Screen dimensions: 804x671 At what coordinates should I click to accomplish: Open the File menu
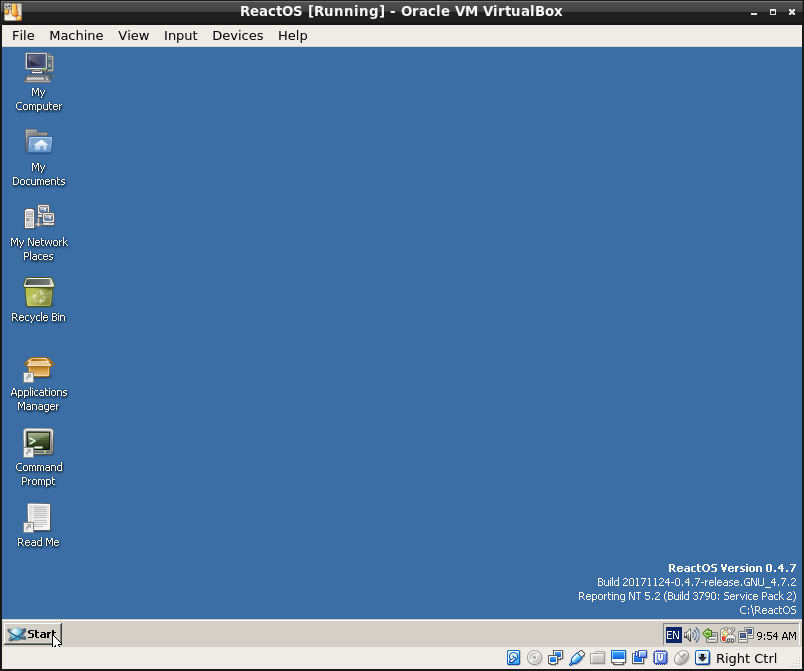tap(23, 35)
